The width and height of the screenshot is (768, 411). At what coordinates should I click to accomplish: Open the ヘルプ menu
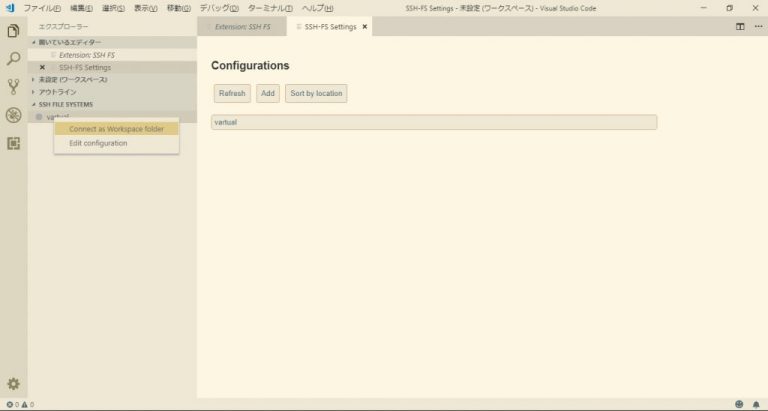point(317,8)
